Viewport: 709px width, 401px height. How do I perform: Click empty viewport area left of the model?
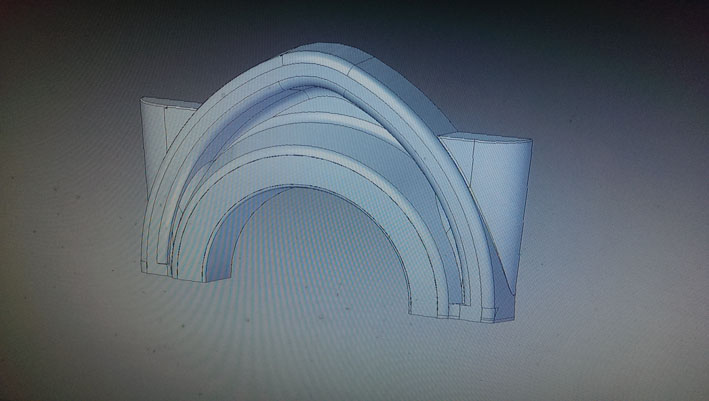(60, 200)
